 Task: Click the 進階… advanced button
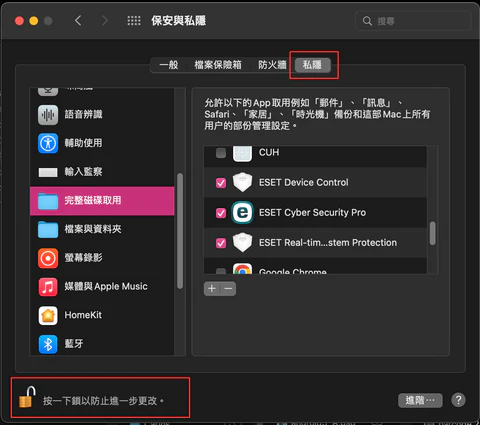(420, 400)
